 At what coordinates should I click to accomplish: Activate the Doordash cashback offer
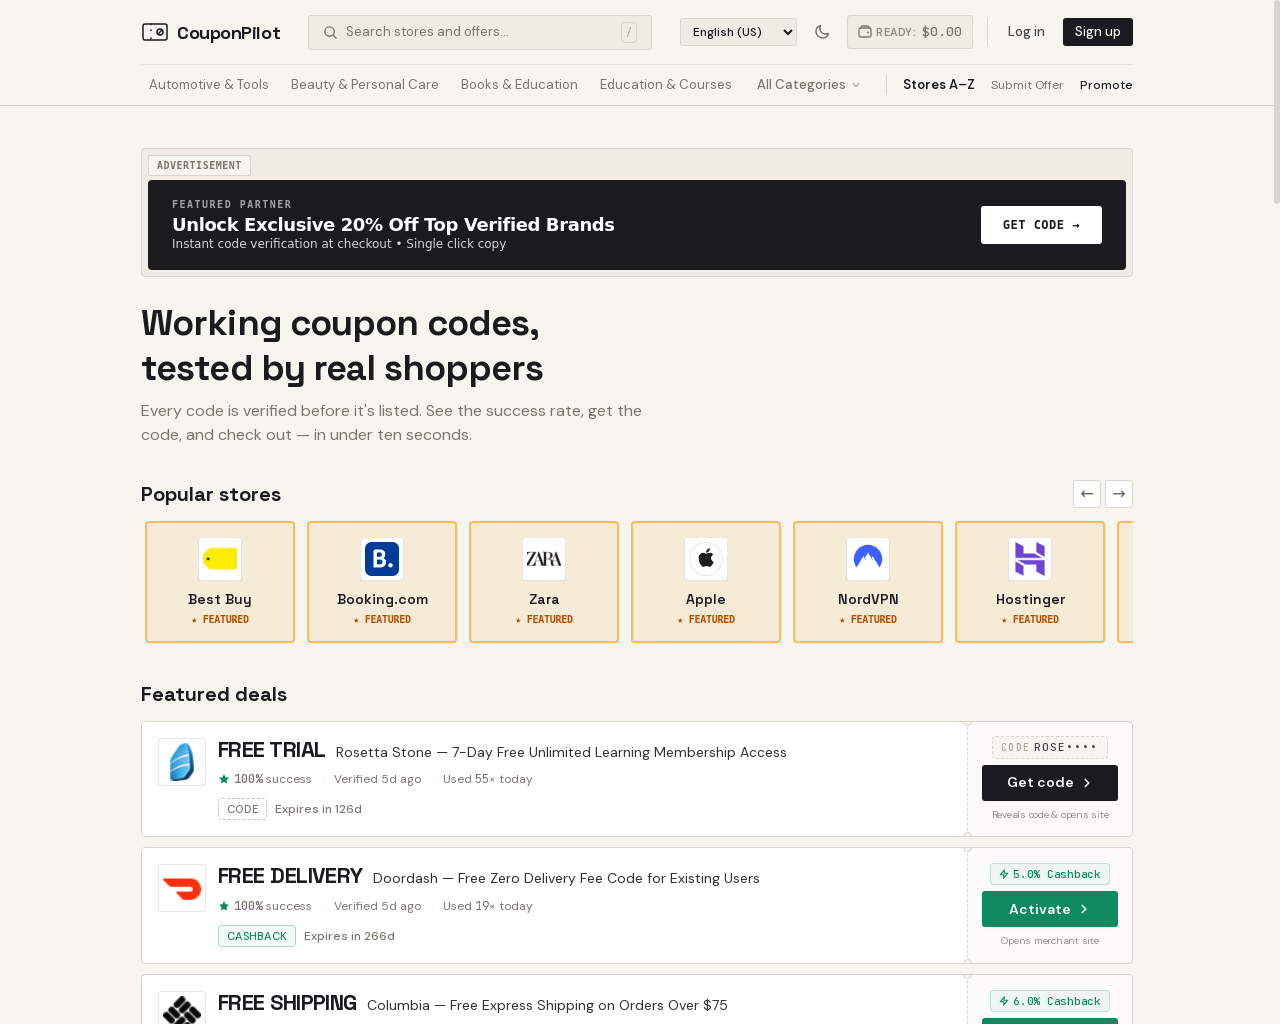[1050, 909]
